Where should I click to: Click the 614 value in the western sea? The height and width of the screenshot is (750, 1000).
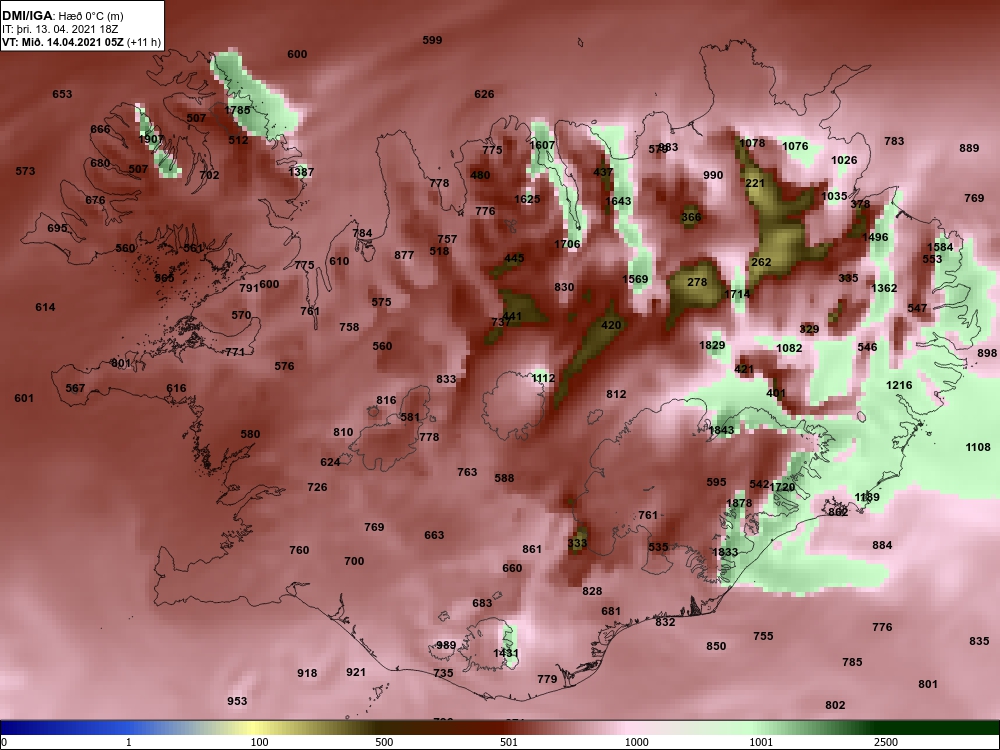coord(45,307)
